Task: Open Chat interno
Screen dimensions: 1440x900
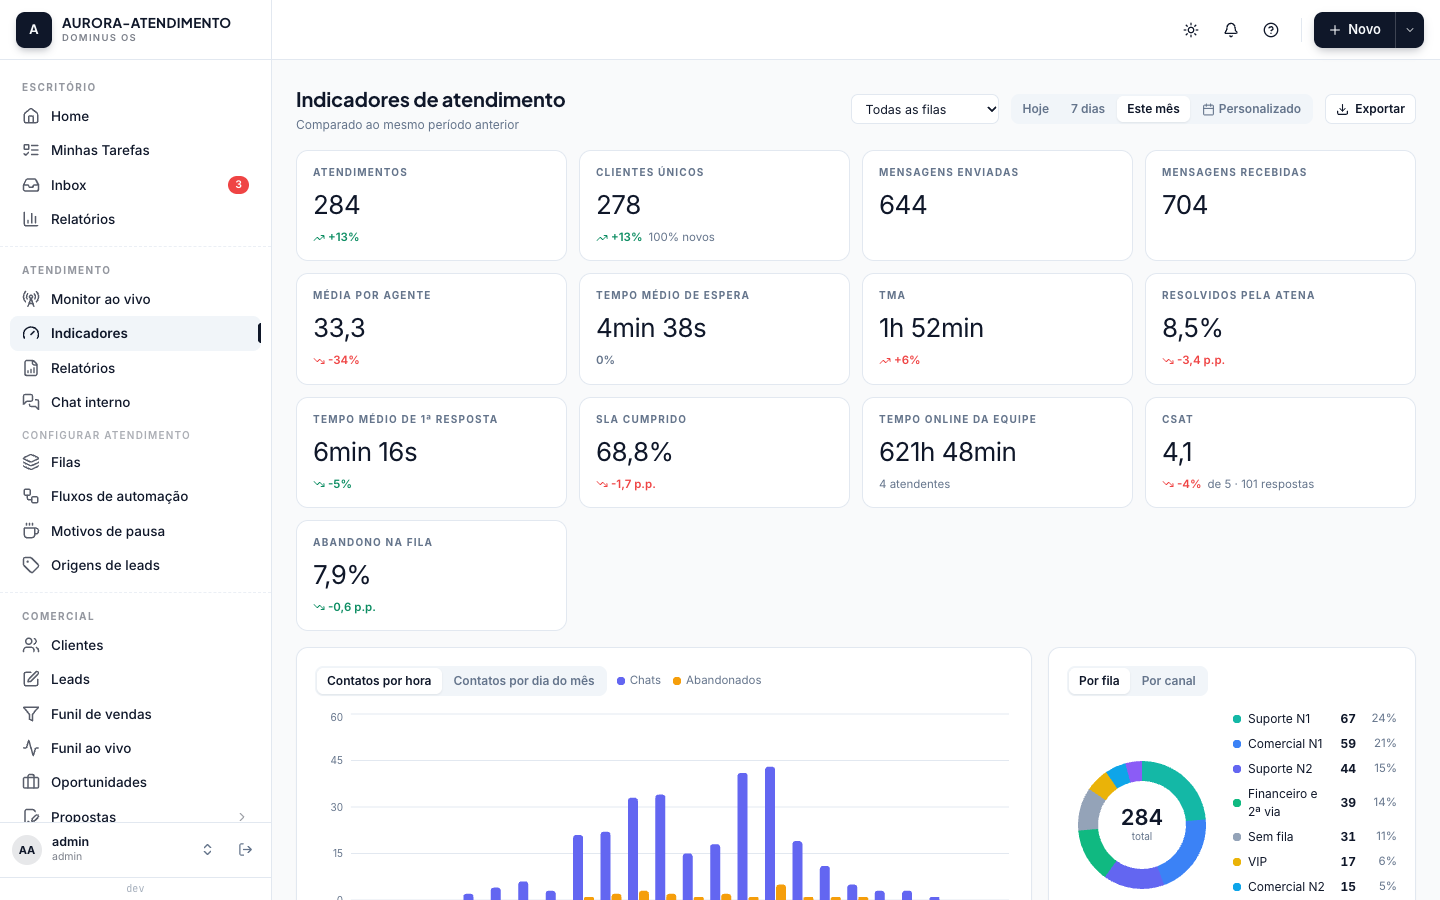Action: click(135, 402)
